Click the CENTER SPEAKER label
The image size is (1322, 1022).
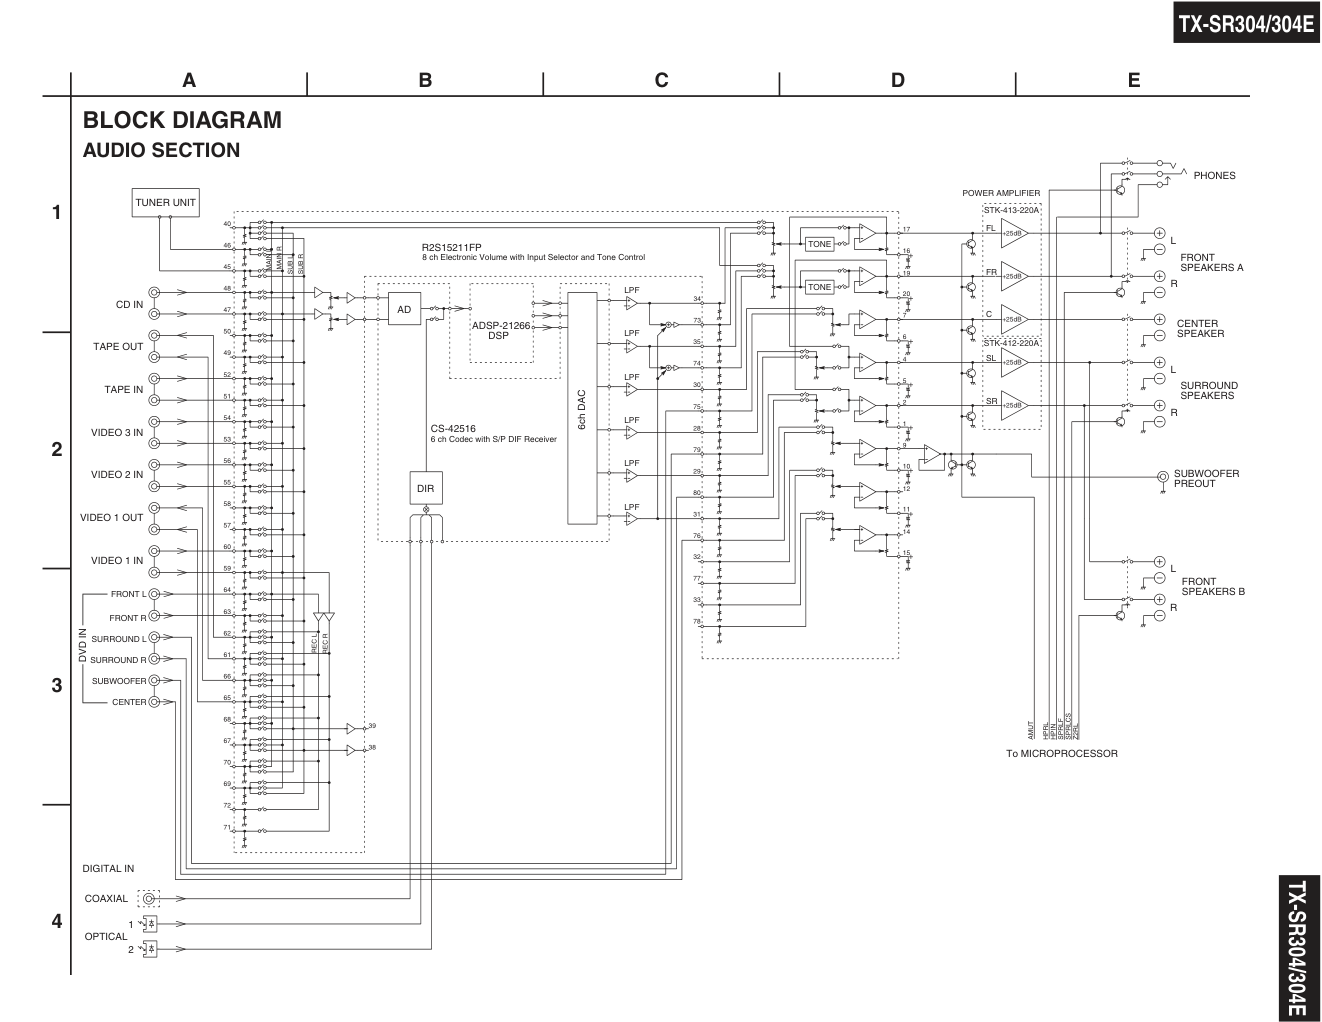coord(1200,329)
